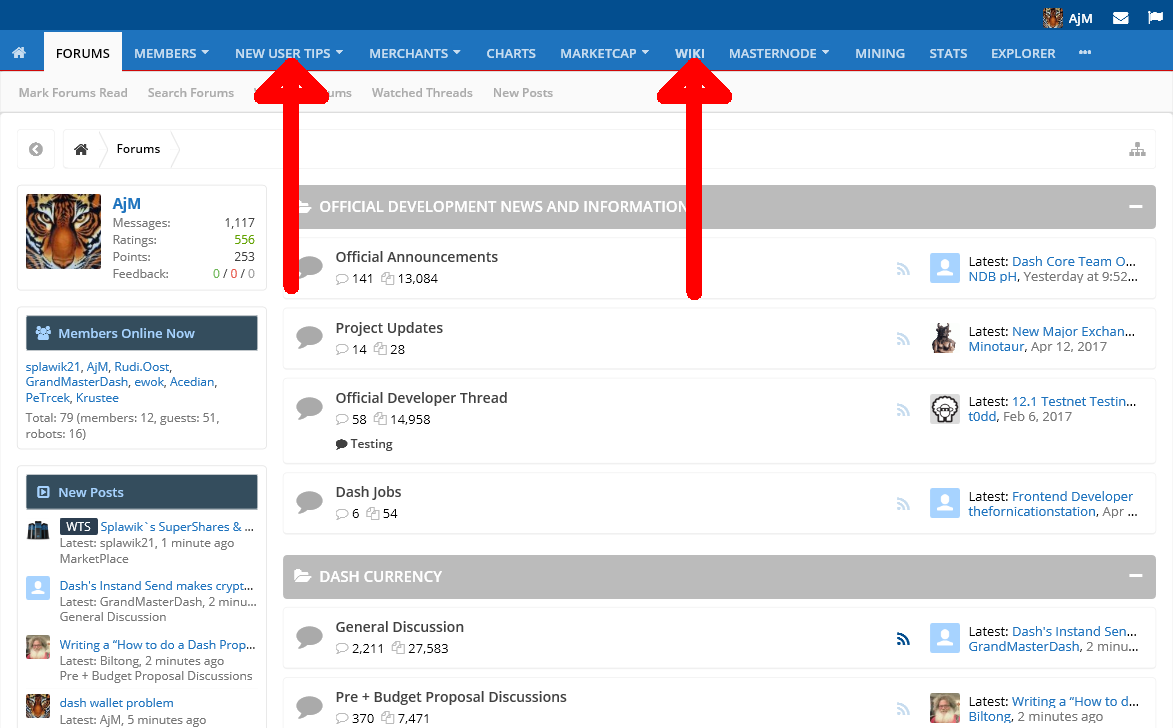This screenshot has height=728, width=1173.
Task: Open Watched Threads link
Action: tap(422, 93)
